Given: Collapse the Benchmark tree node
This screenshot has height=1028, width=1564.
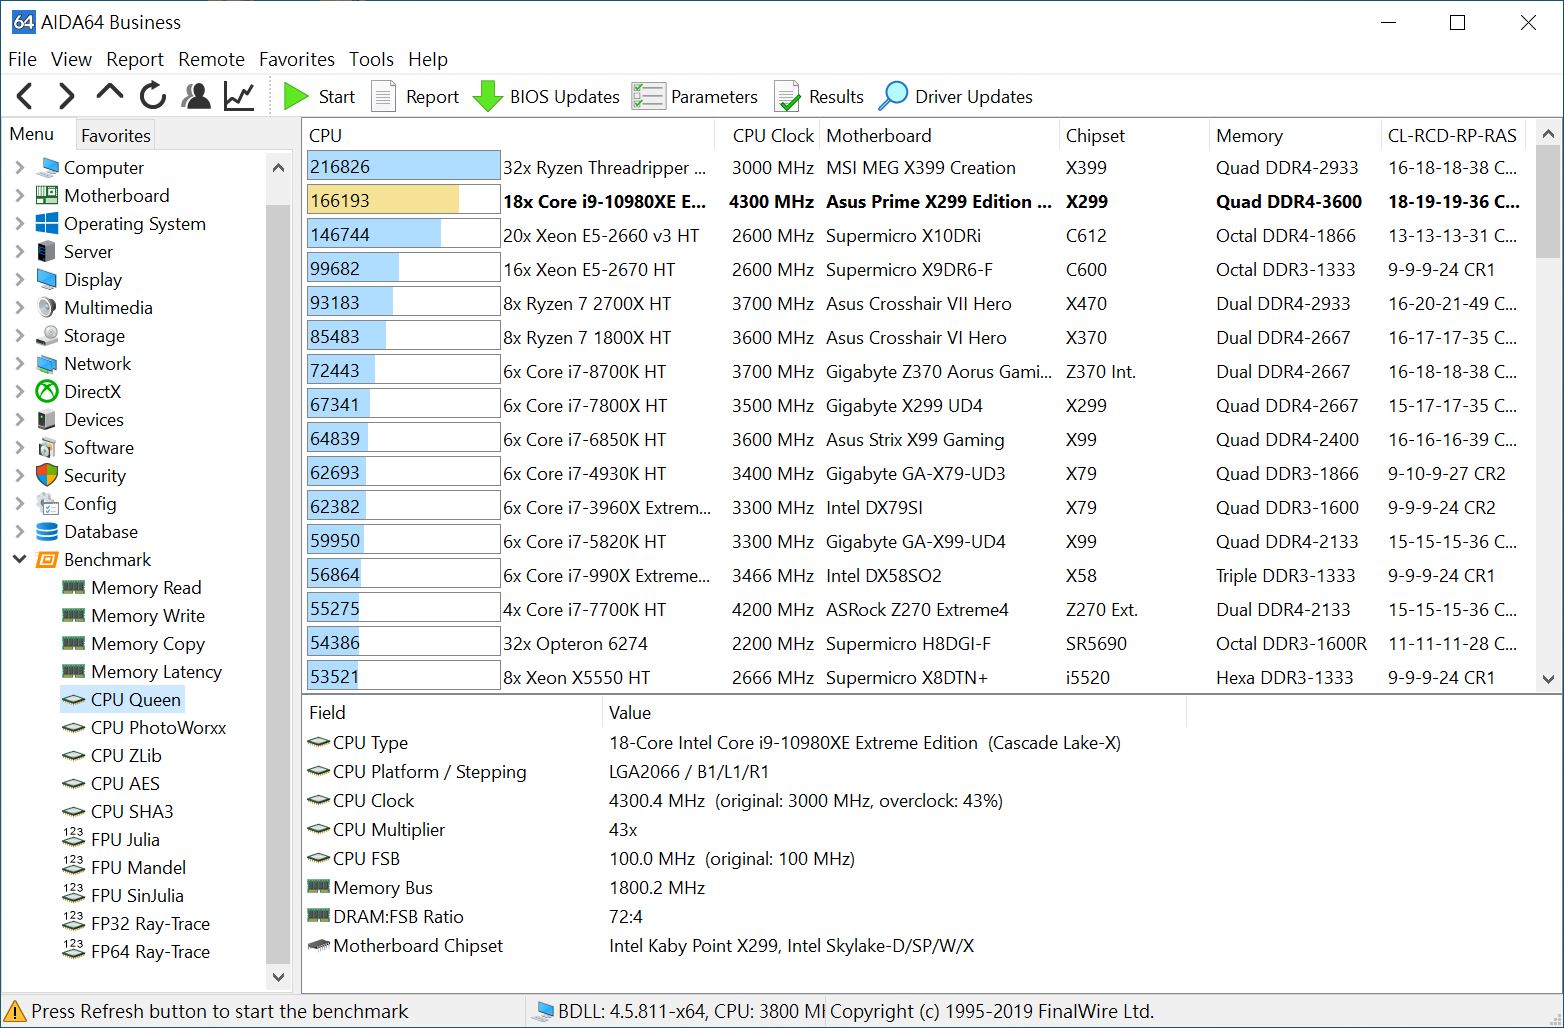Looking at the screenshot, I should pos(19,559).
